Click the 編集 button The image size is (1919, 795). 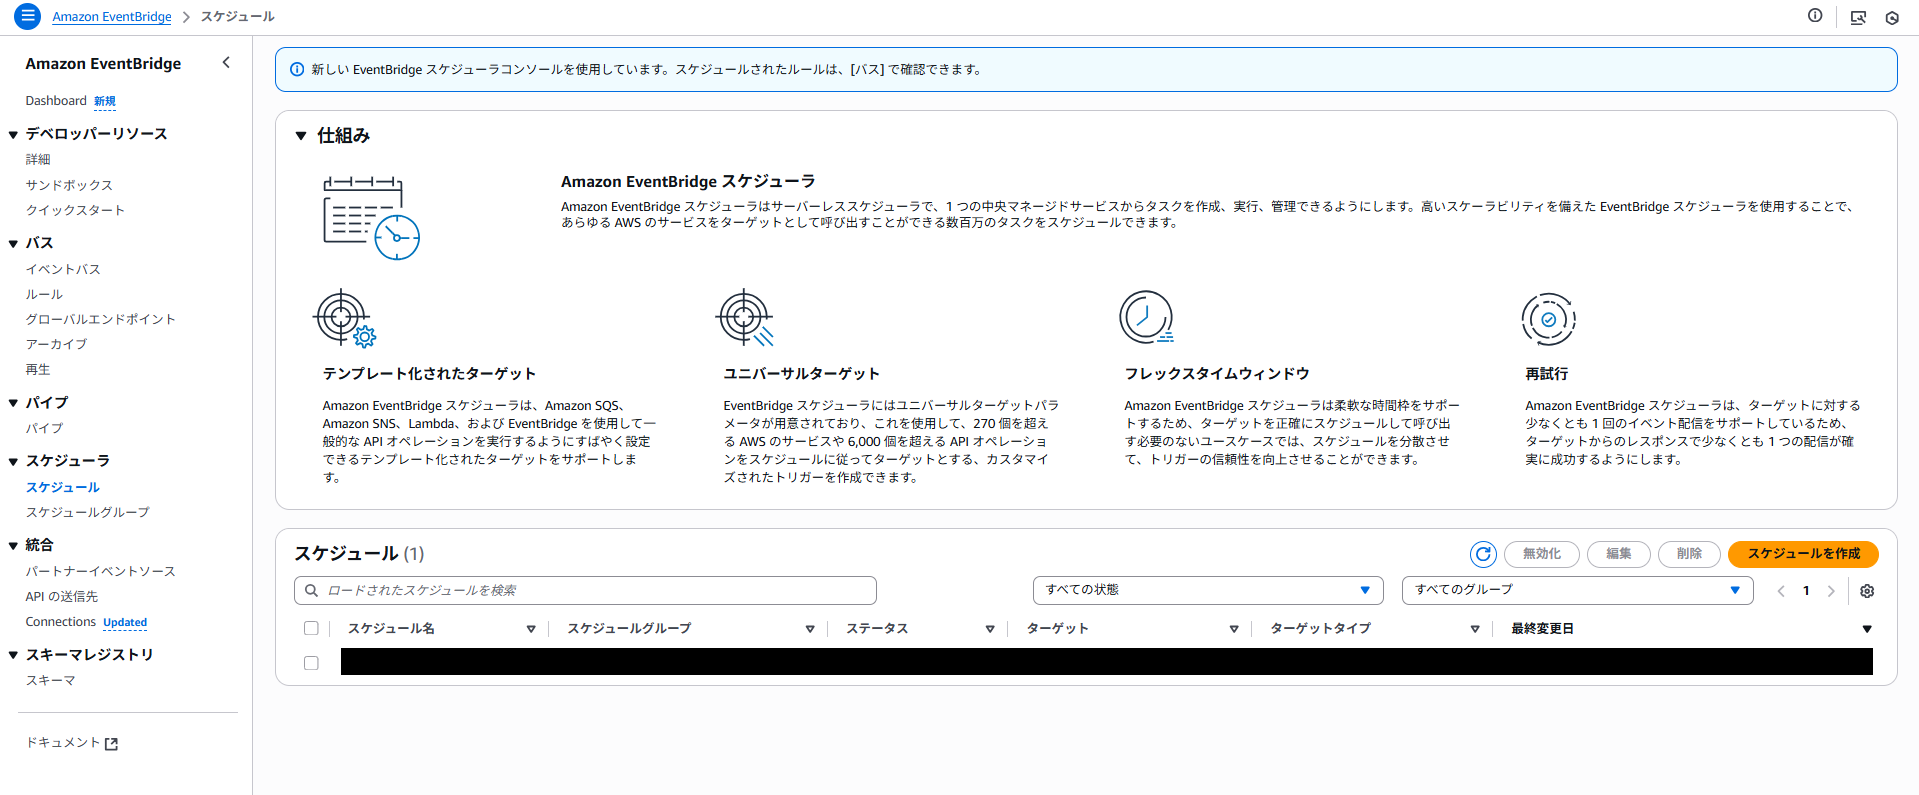pos(1618,554)
